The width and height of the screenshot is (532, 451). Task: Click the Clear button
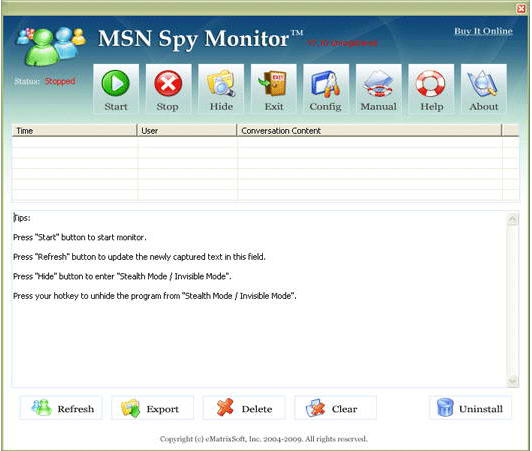click(336, 408)
